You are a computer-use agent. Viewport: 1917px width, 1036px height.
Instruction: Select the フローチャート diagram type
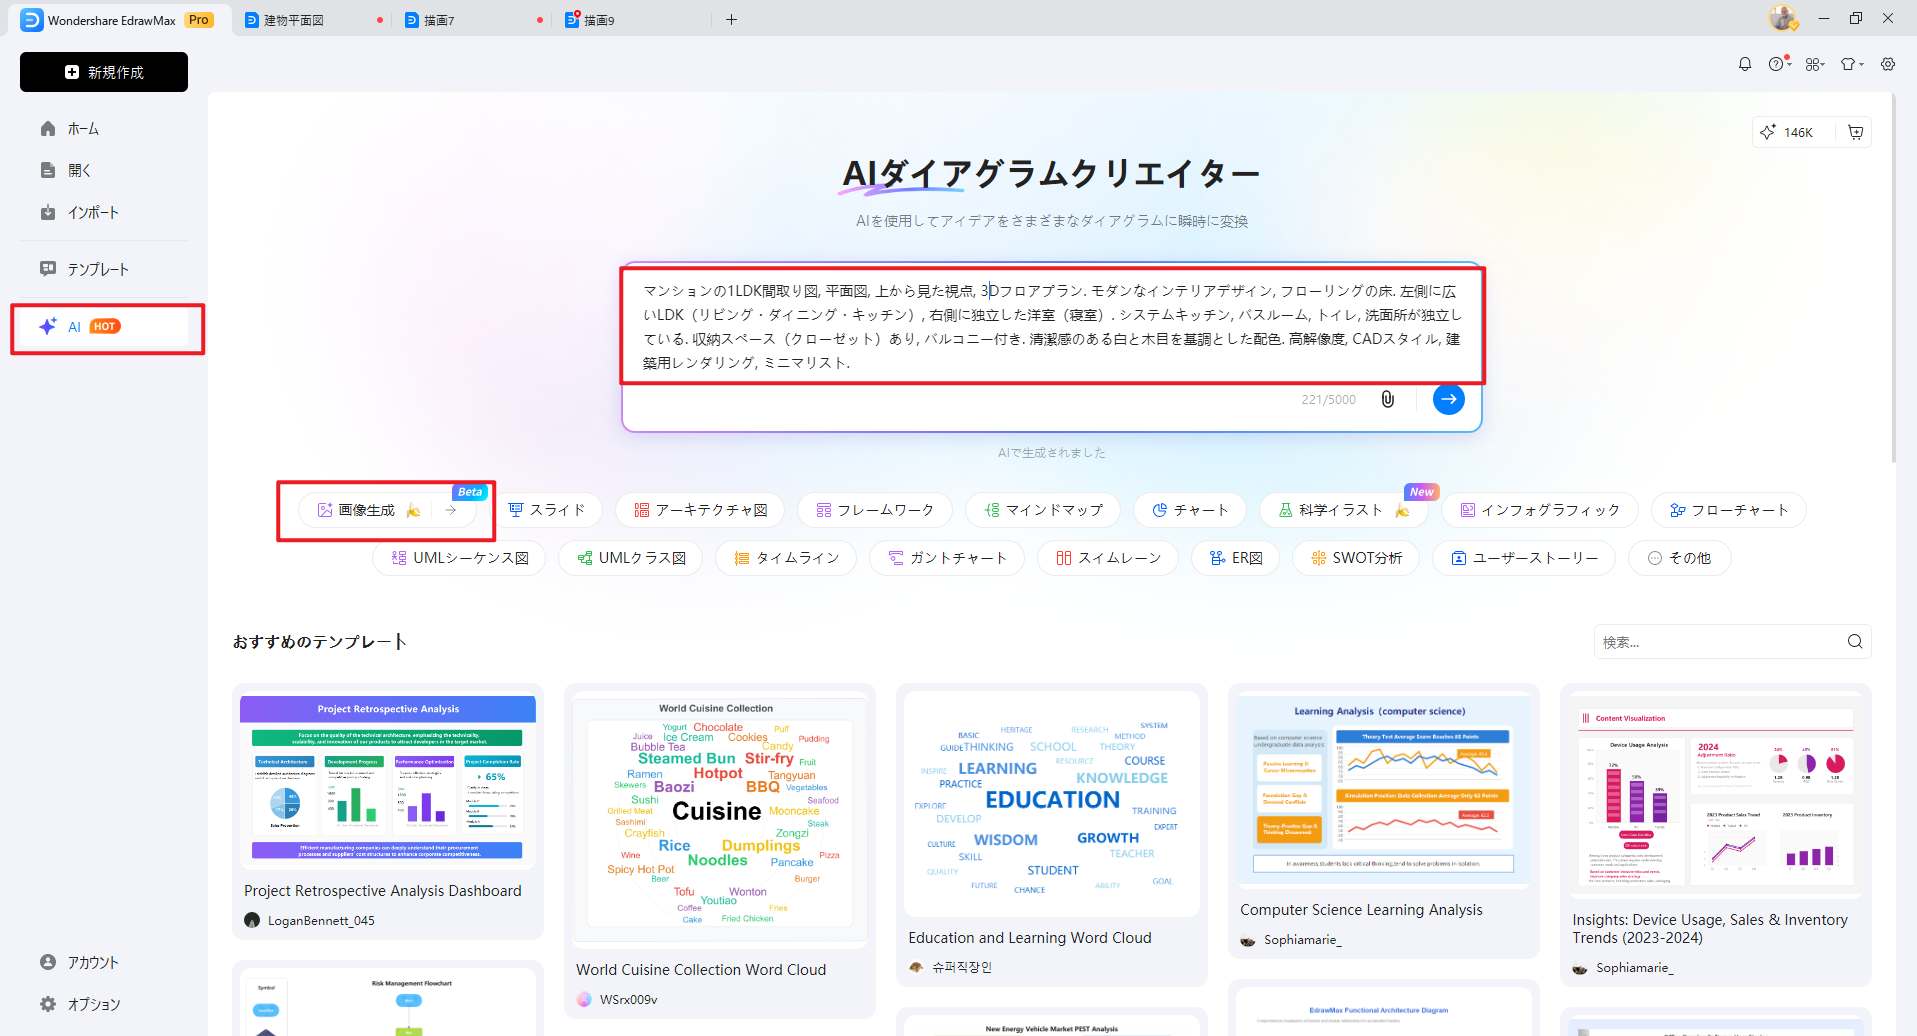click(x=1727, y=509)
